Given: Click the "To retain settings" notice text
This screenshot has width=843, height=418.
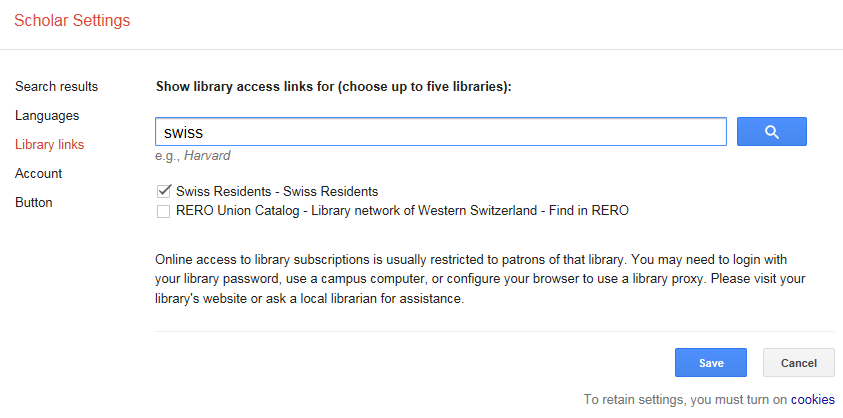Looking at the screenshot, I should tap(685, 400).
